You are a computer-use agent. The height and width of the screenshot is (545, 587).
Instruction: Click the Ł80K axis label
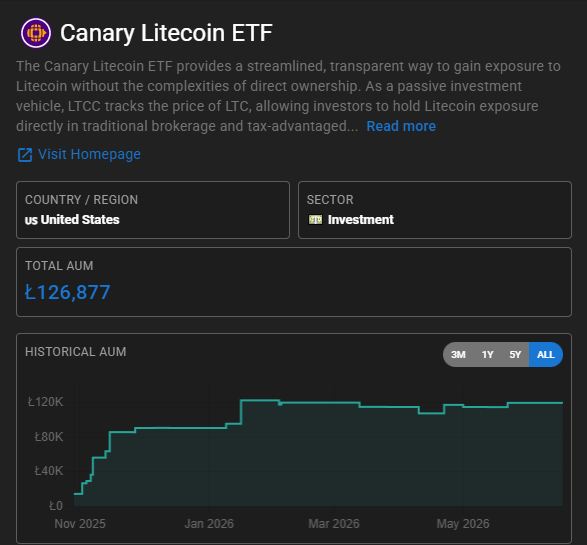coord(49,437)
